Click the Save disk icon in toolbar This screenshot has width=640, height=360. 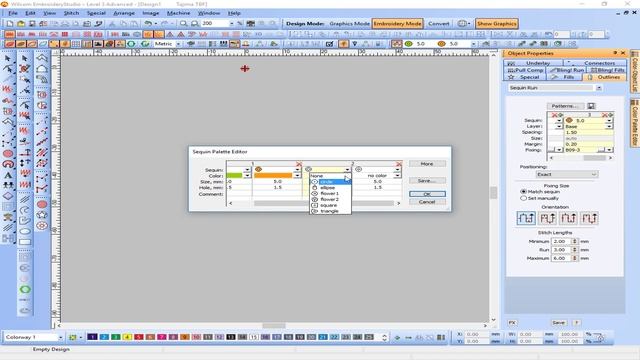[32, 24]
